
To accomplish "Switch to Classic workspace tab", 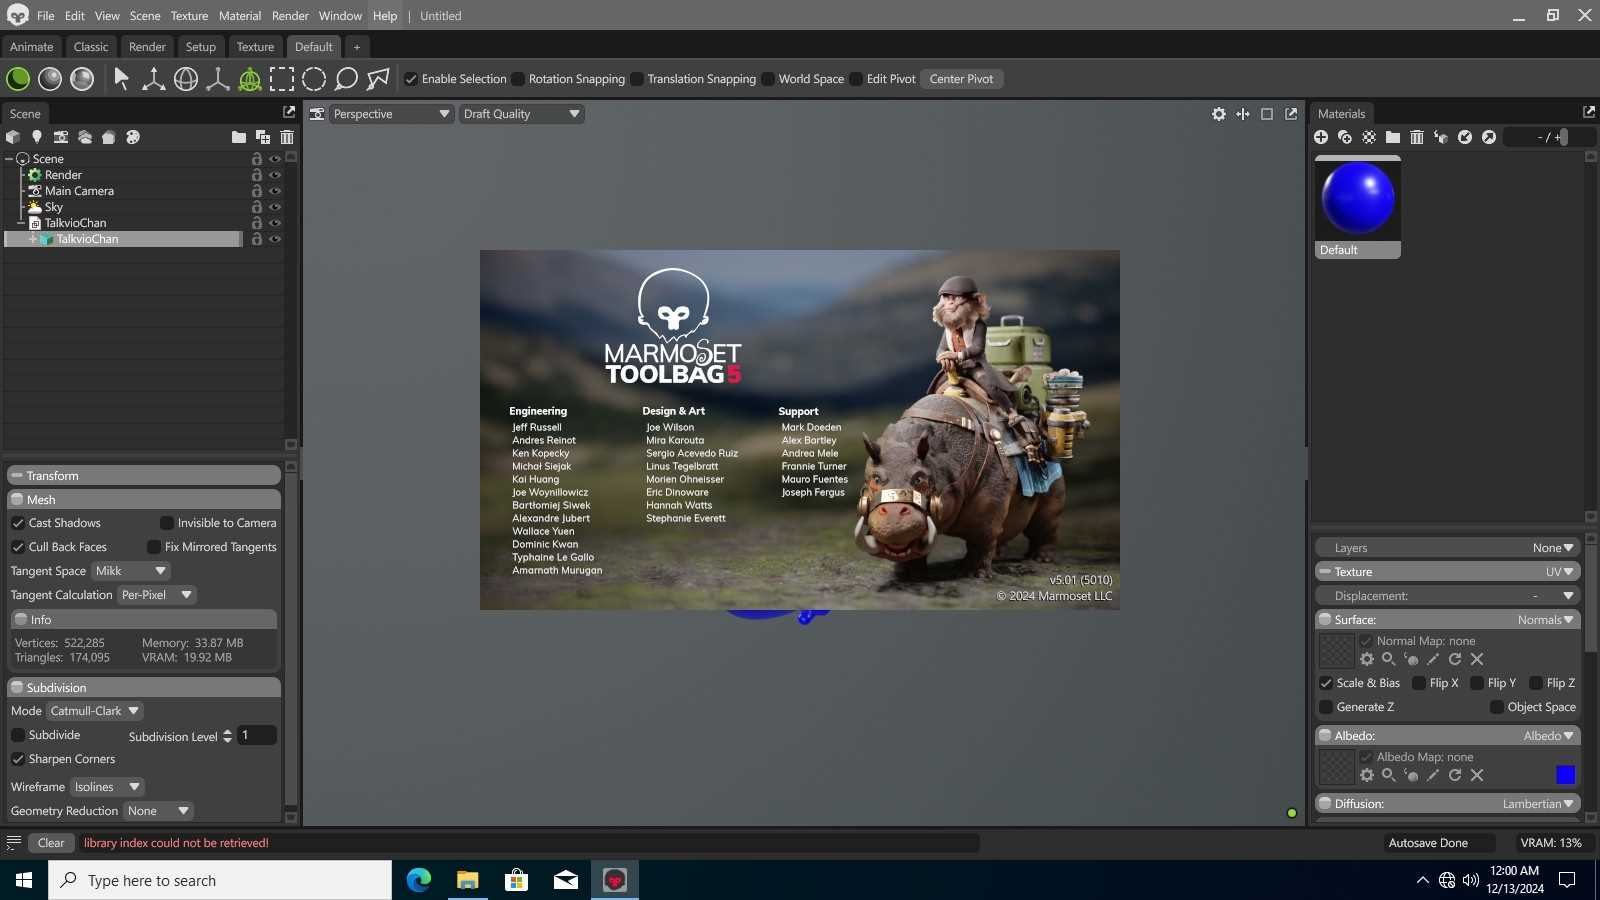I will (x=91, y=47).
